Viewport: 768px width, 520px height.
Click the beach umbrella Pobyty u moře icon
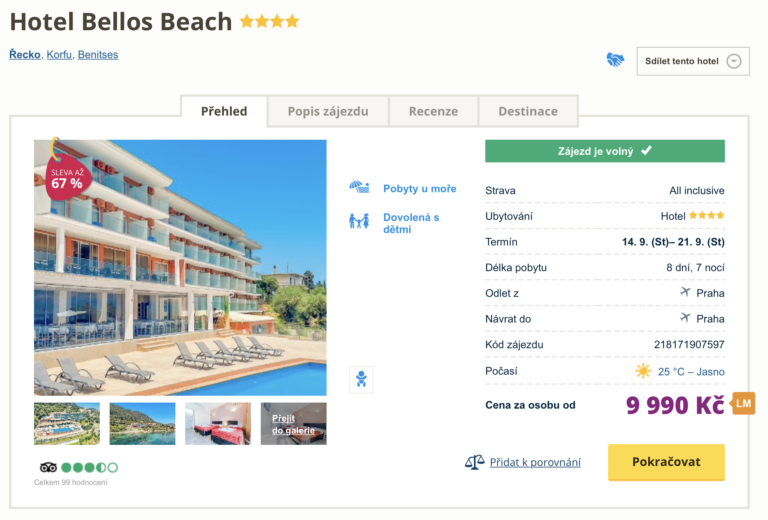pos(359,187)
